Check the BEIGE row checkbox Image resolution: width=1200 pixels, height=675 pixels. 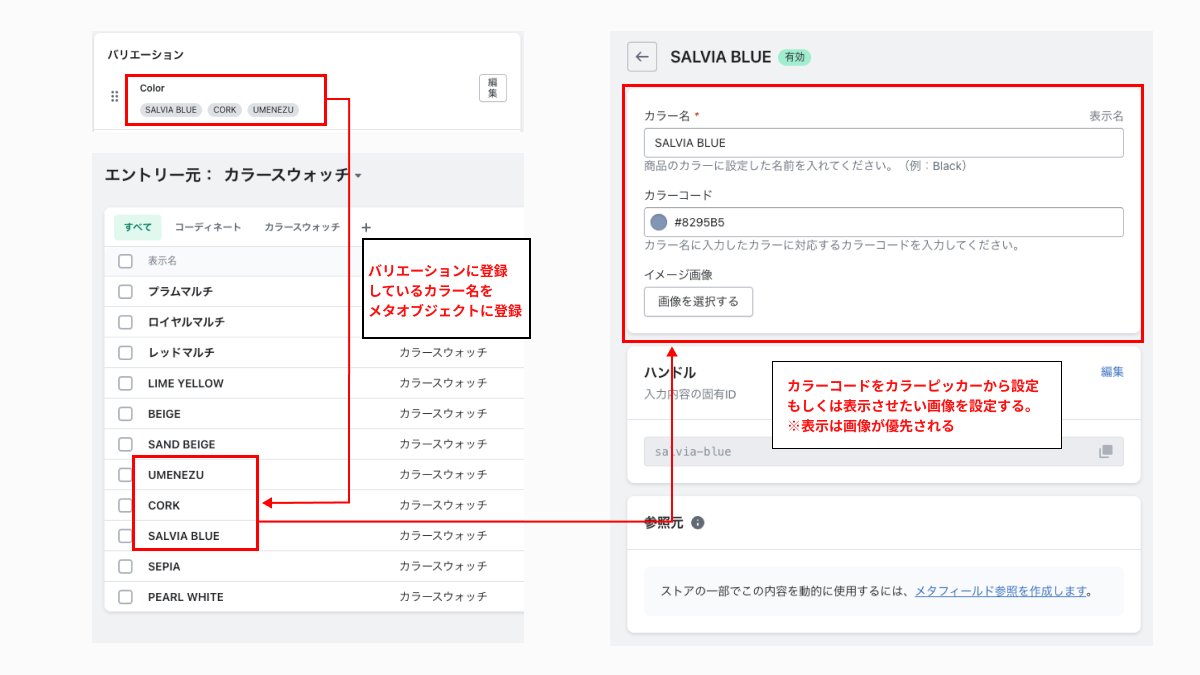tap(125, 414)
